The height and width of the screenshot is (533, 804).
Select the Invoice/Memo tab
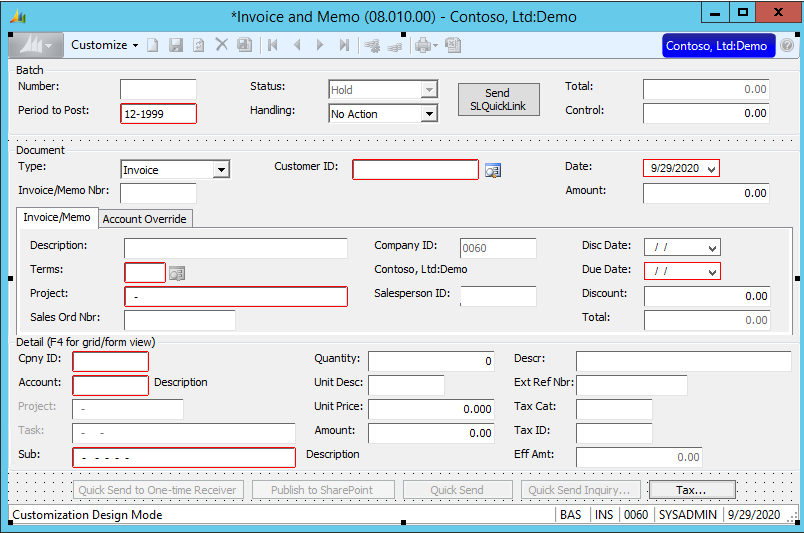[57, 218]
